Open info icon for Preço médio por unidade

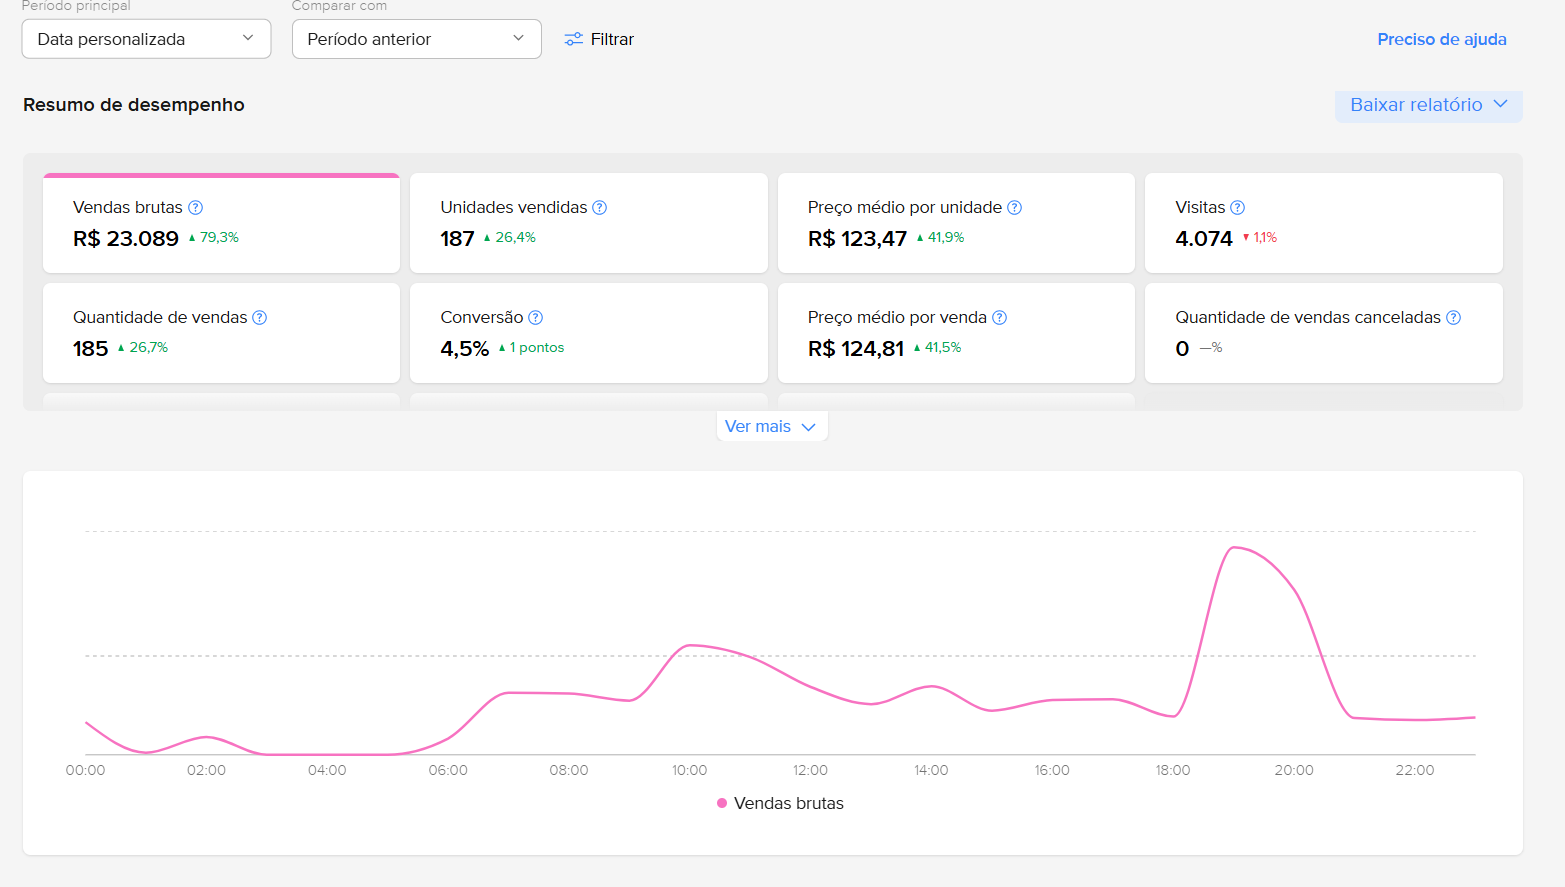coord(1014,208)
